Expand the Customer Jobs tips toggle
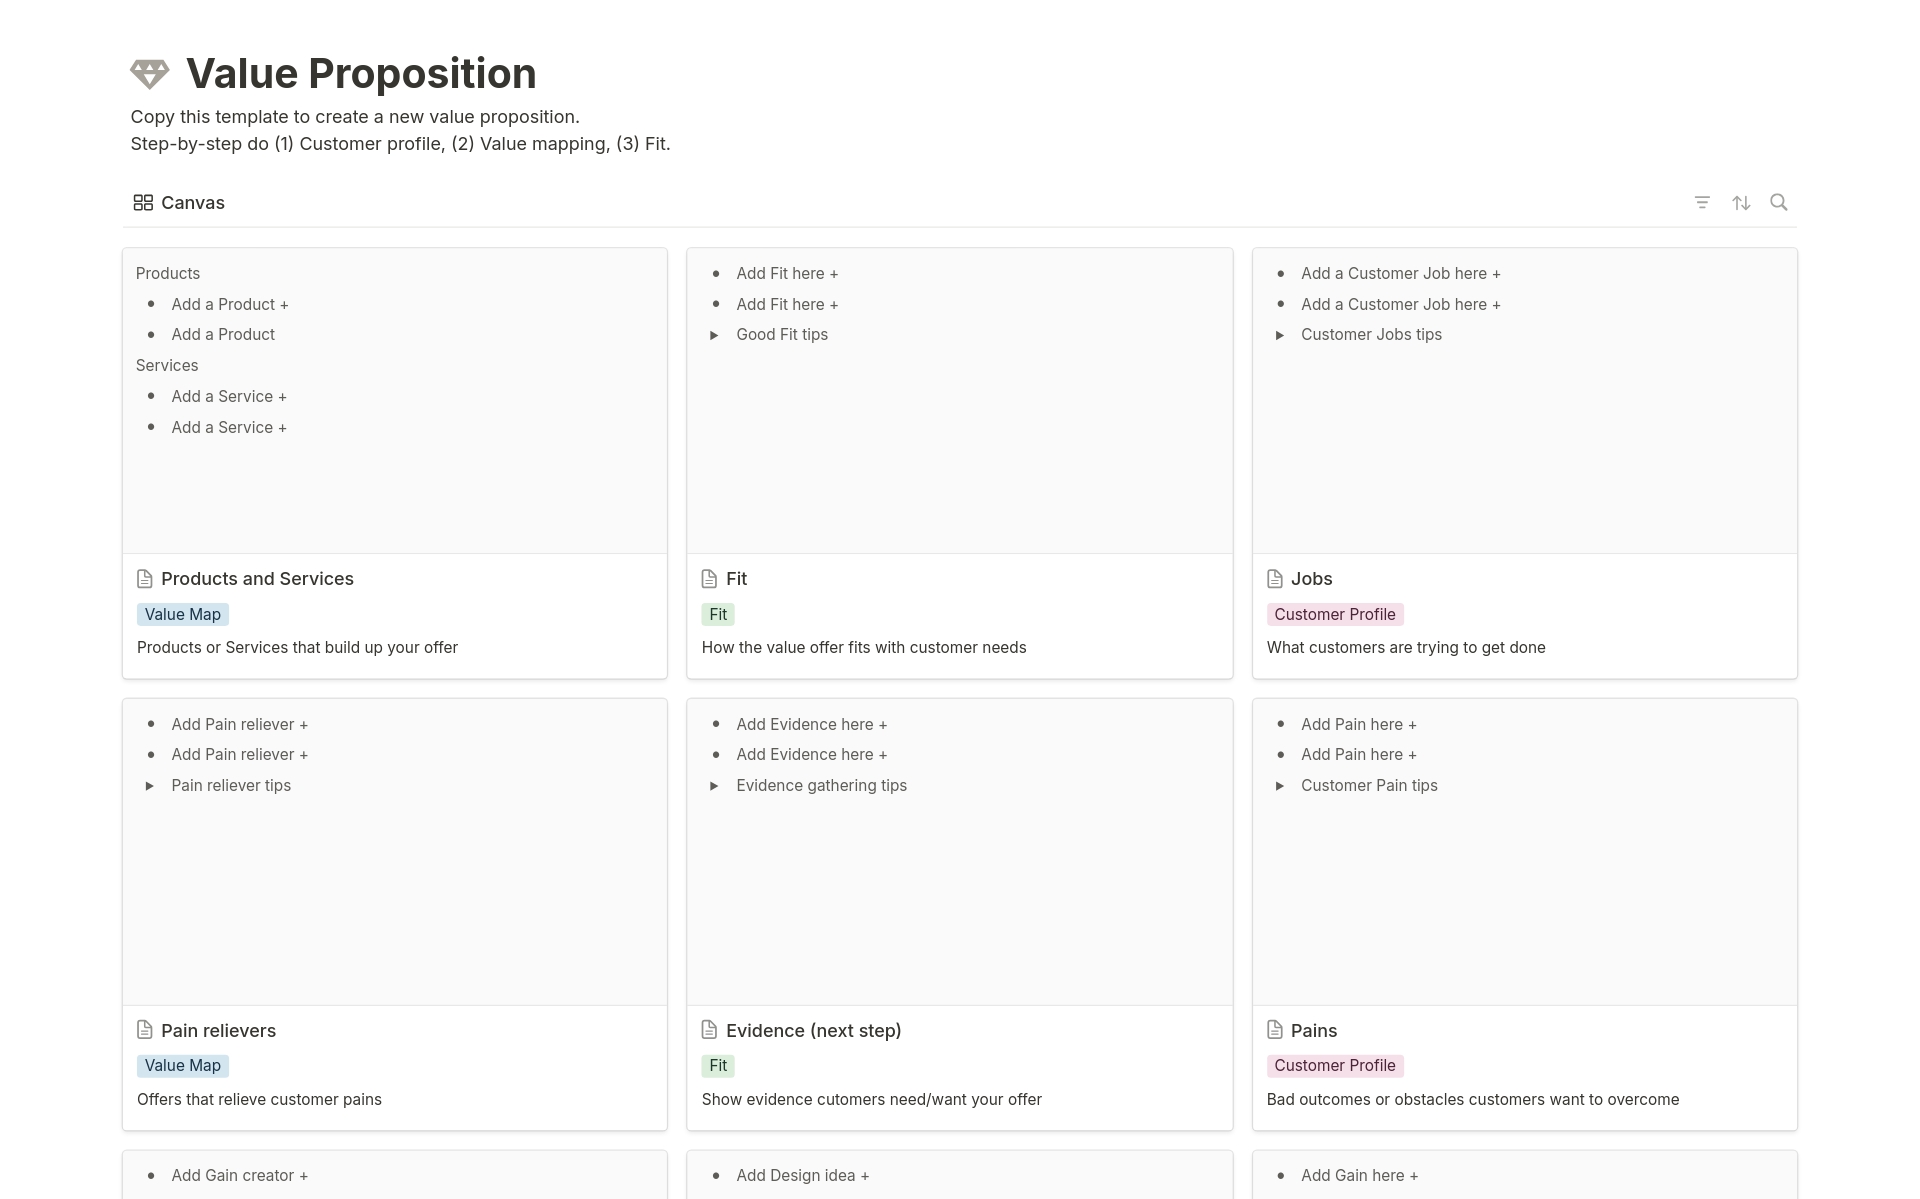The height and width of the screenshot is (1199, 1920). 1279,335
